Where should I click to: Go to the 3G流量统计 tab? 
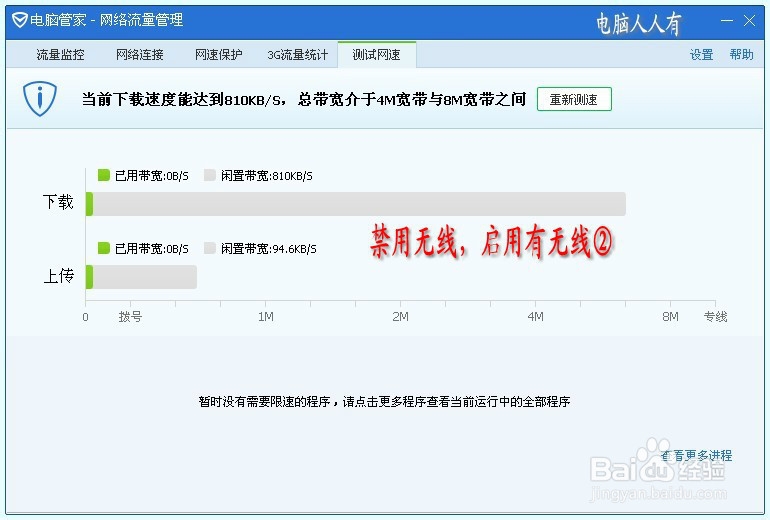click(x=298, y=55)
